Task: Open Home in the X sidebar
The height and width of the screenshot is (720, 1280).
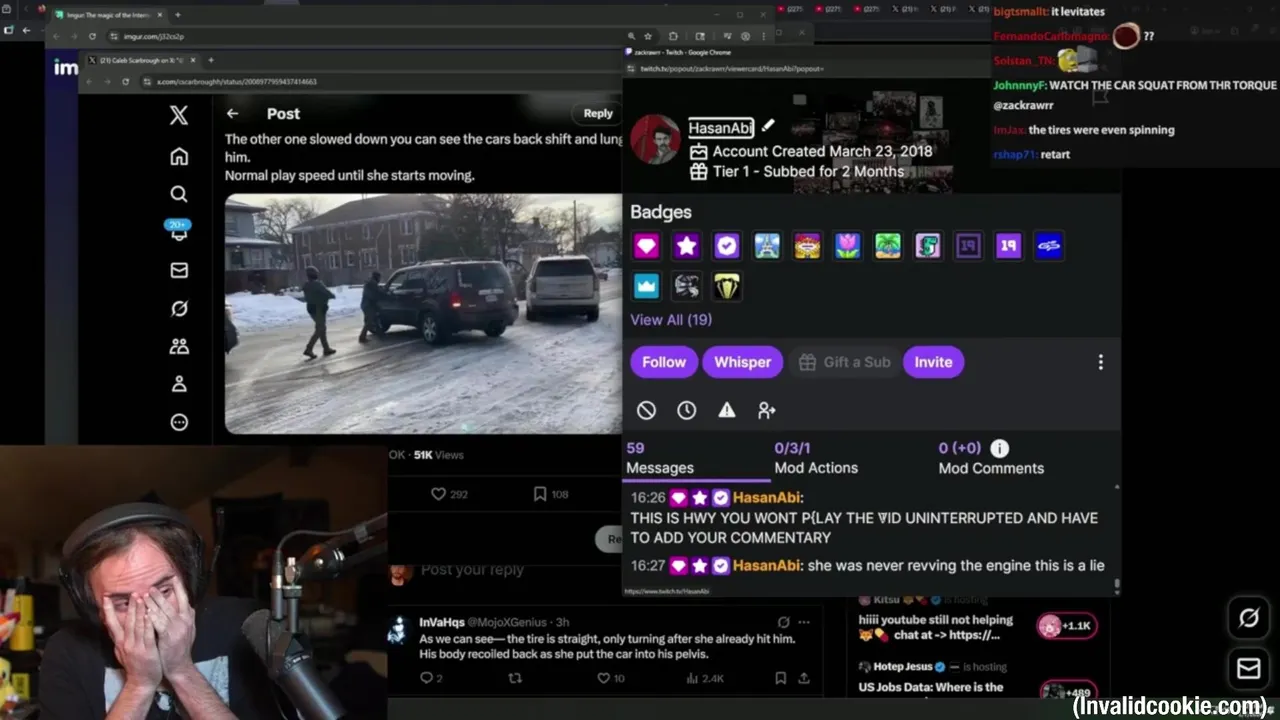Action: (x=179, y=156)
